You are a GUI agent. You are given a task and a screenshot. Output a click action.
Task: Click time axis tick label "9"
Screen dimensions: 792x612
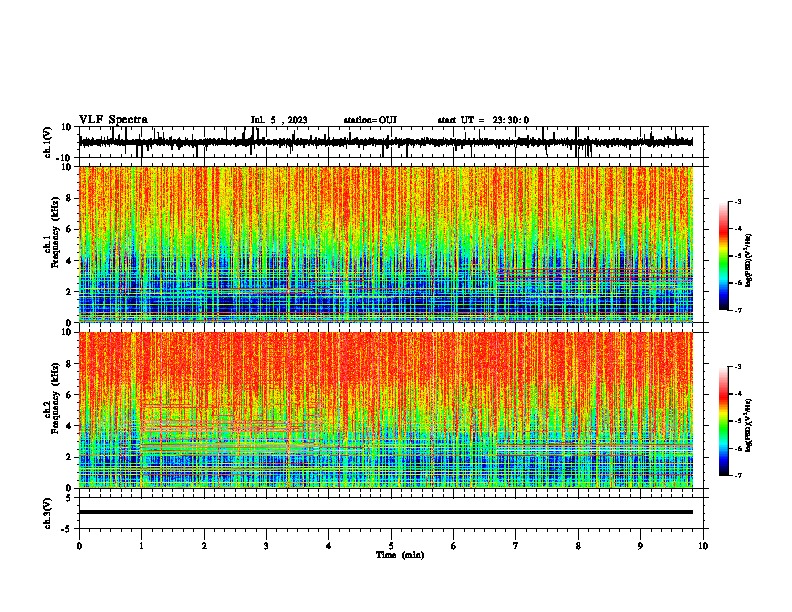click(640, 546)
